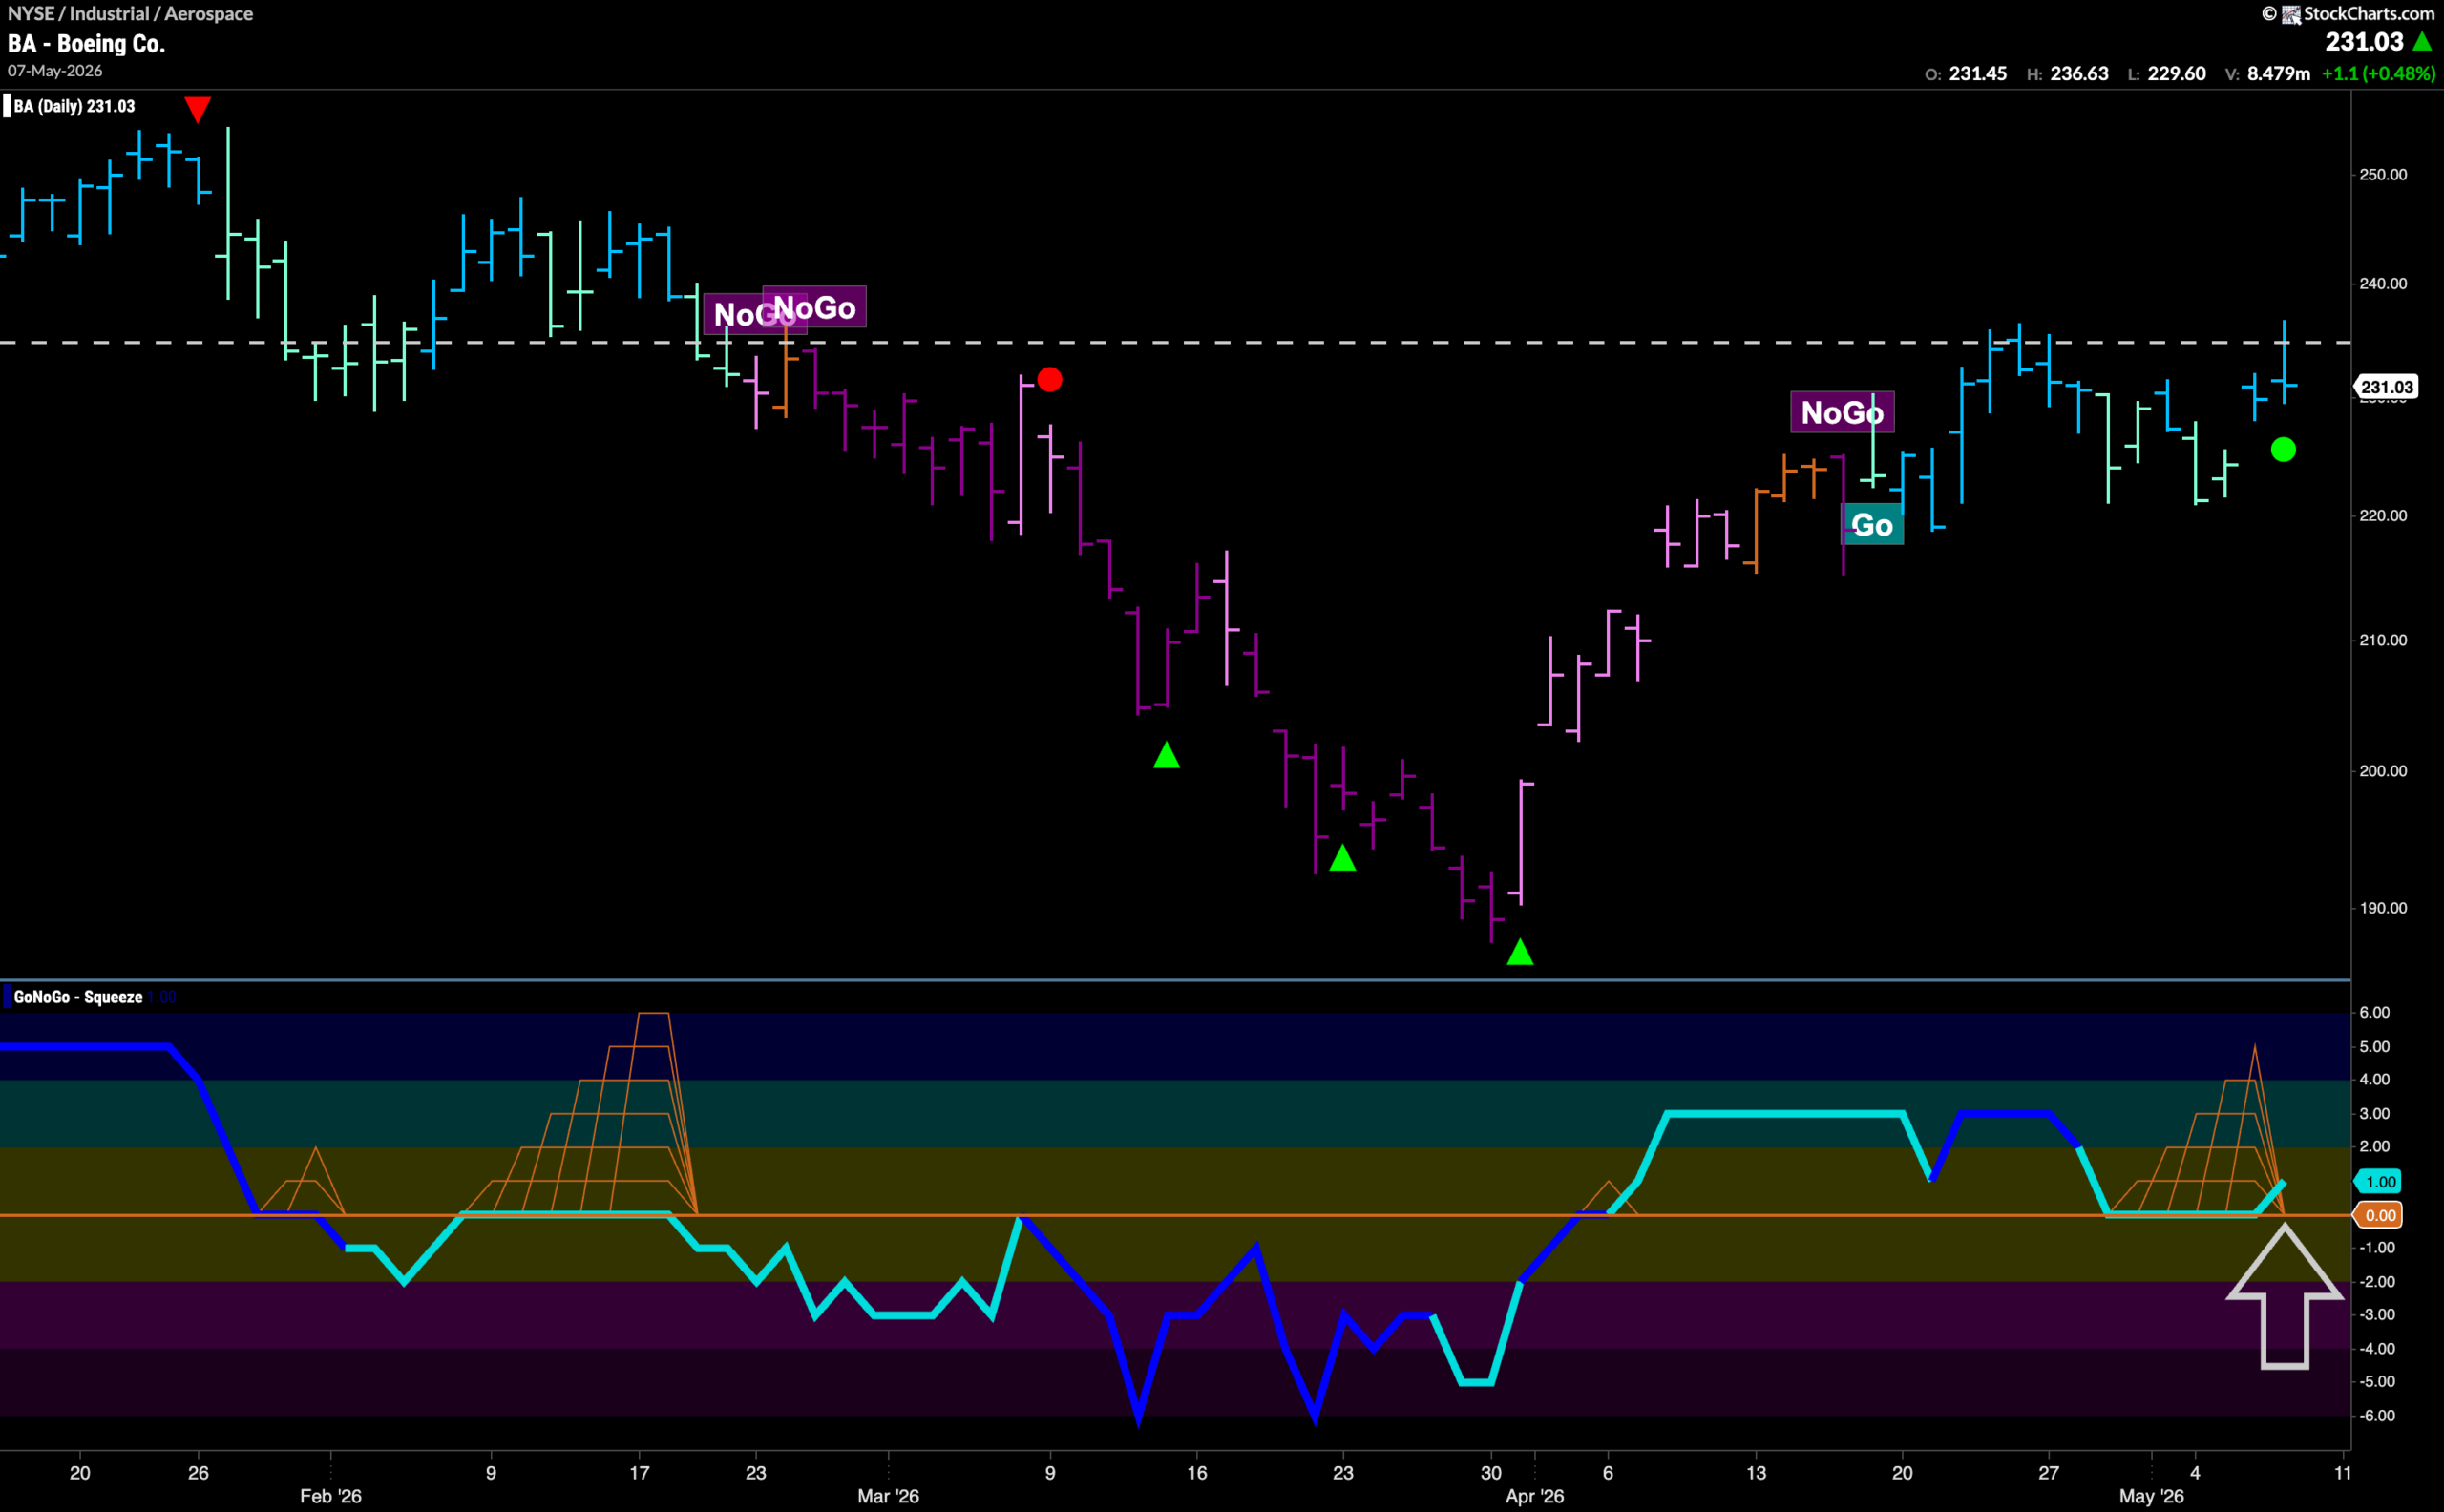2444x1512 pixels.
Task: Click green up-triangle marker near 16 Mar
Action: [1166, 755]
